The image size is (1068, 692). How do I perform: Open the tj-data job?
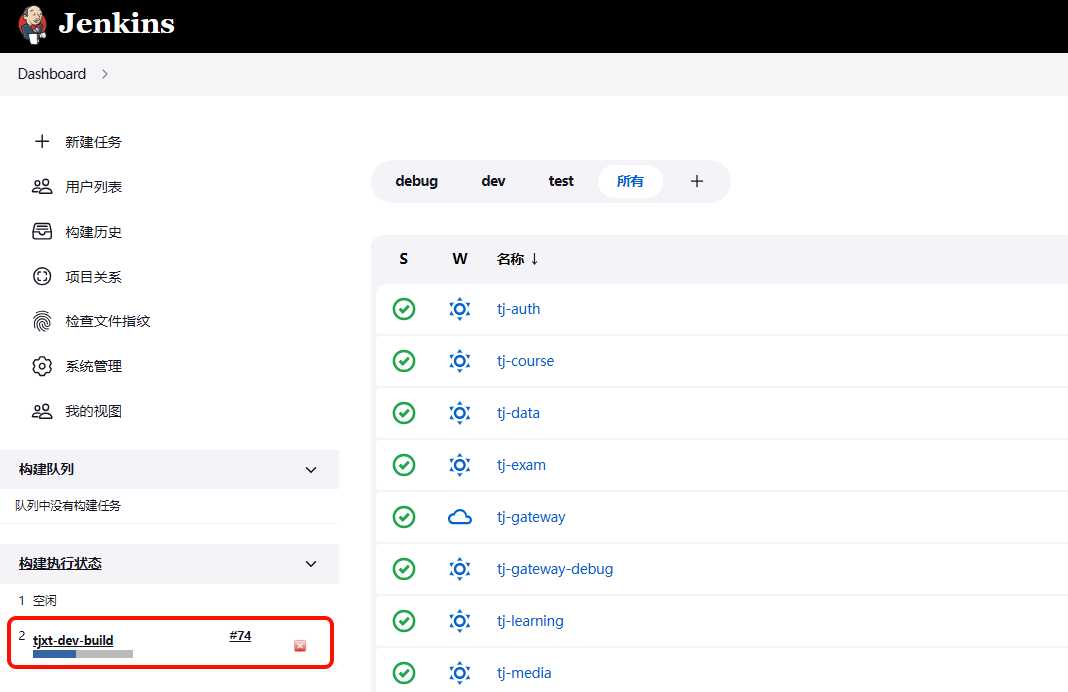[518, 413]
